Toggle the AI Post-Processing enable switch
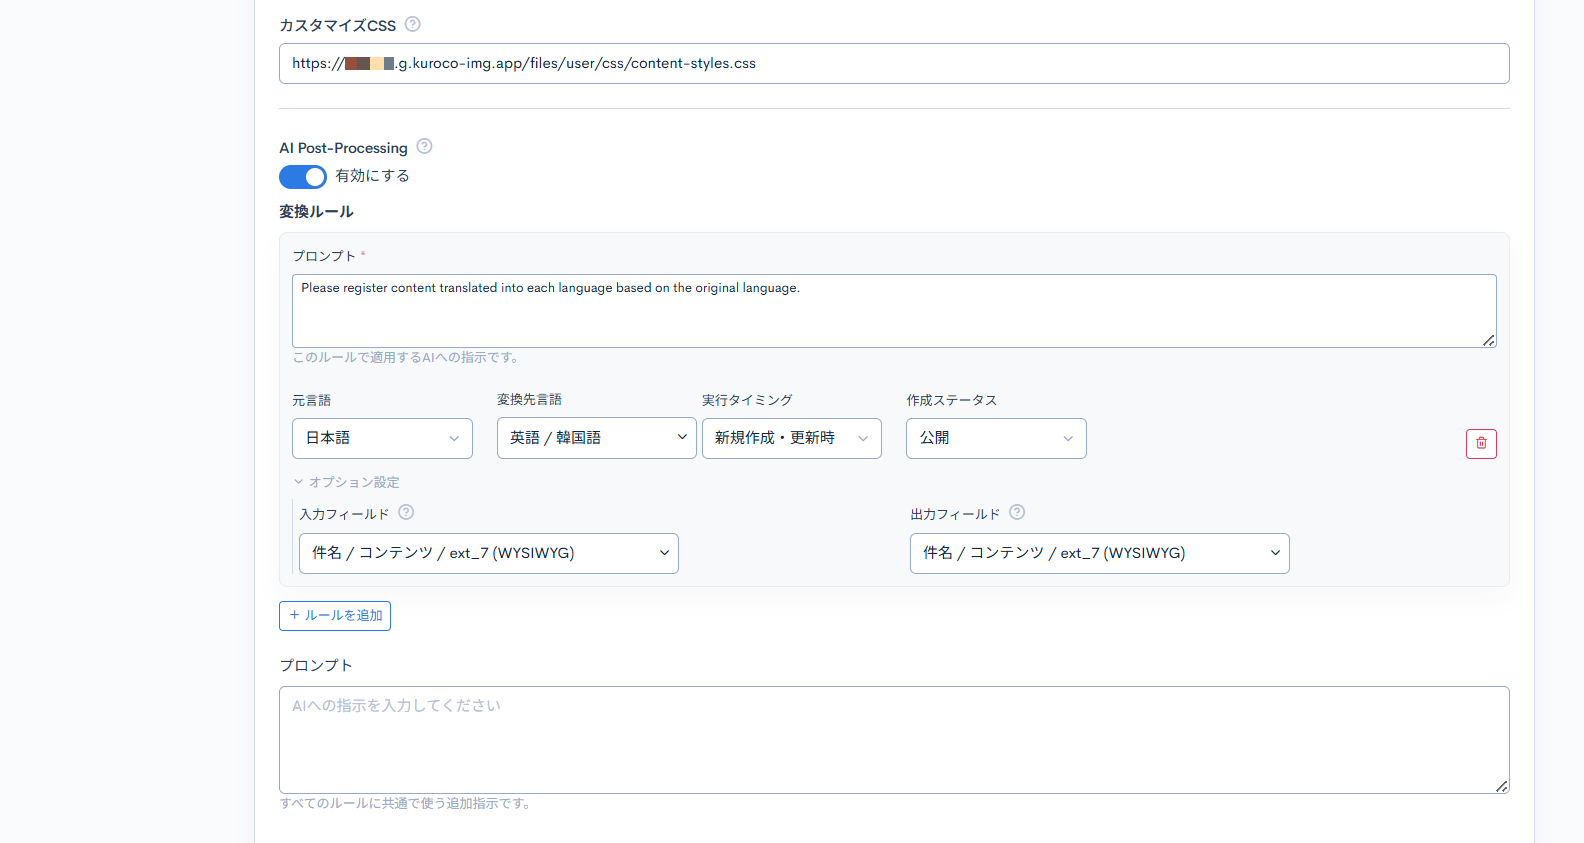 303,177
